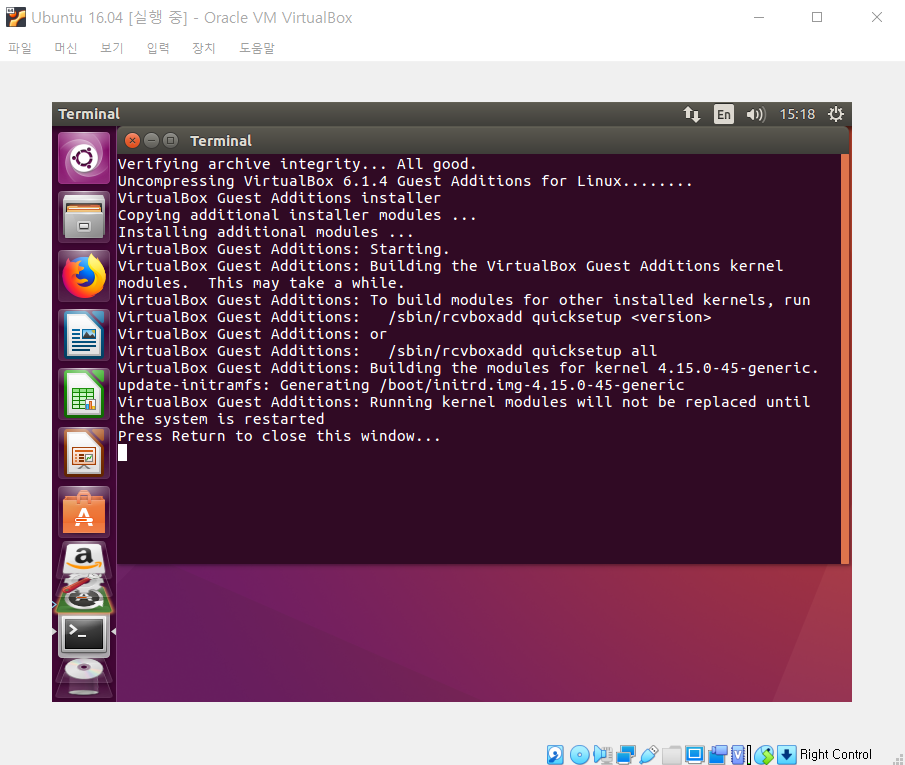Viewport: 905px width, 765px height.
Task: Click the Terminal window title label
Action: pyautogui.click(x=221, y=141)
